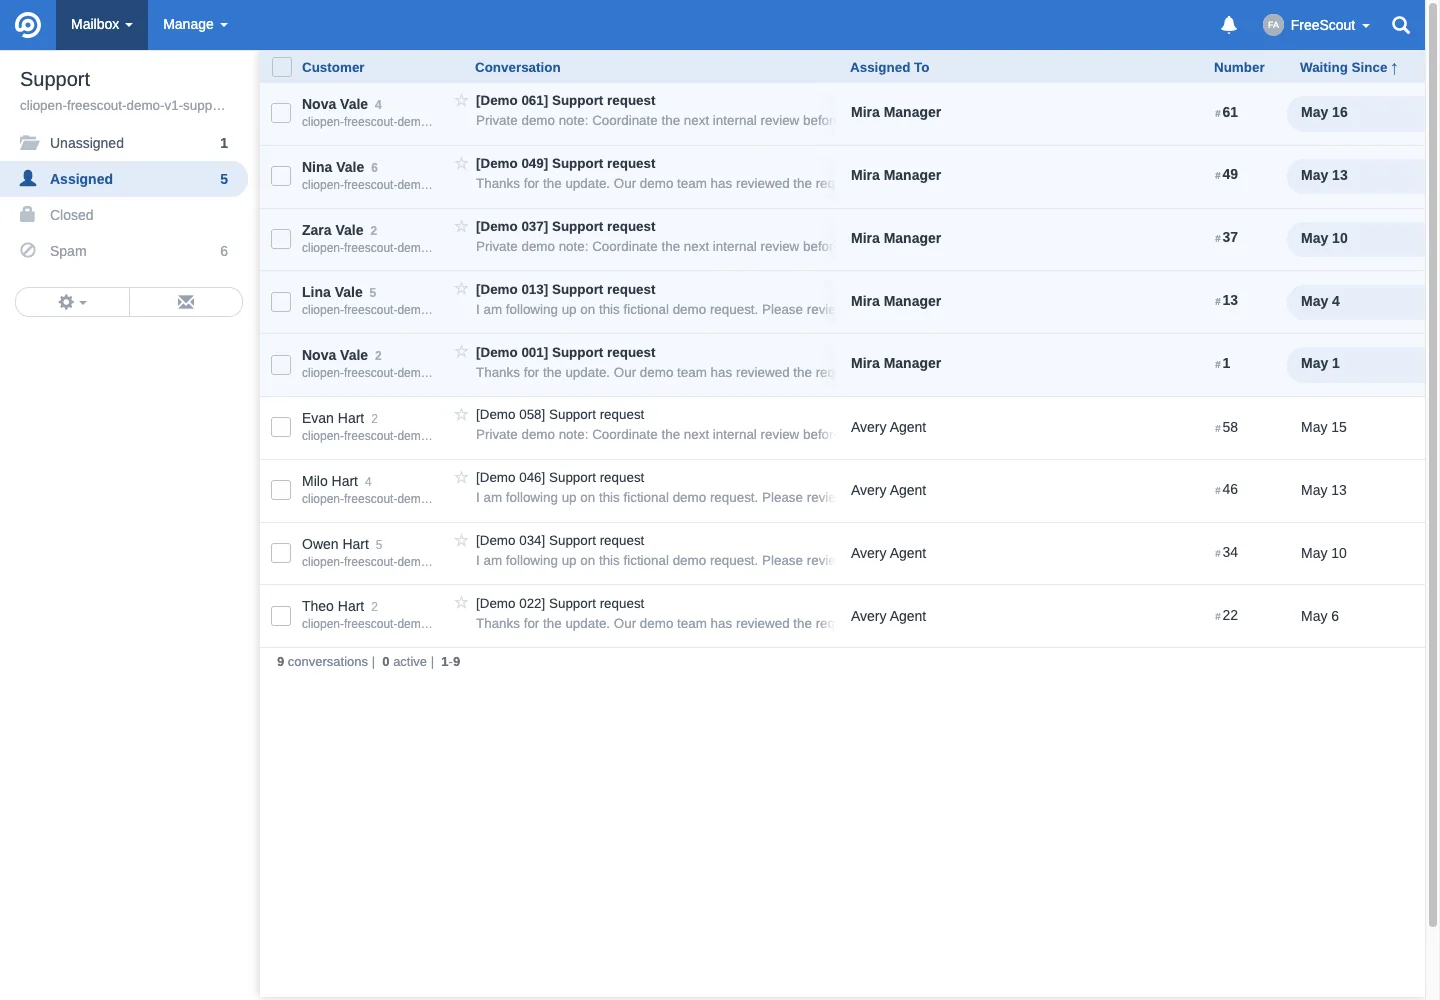Viewport: 1440px width, 1000px height.
Task: Open mailbox settings gear menu
Action: pyautogui.click(x=72, y=302)
